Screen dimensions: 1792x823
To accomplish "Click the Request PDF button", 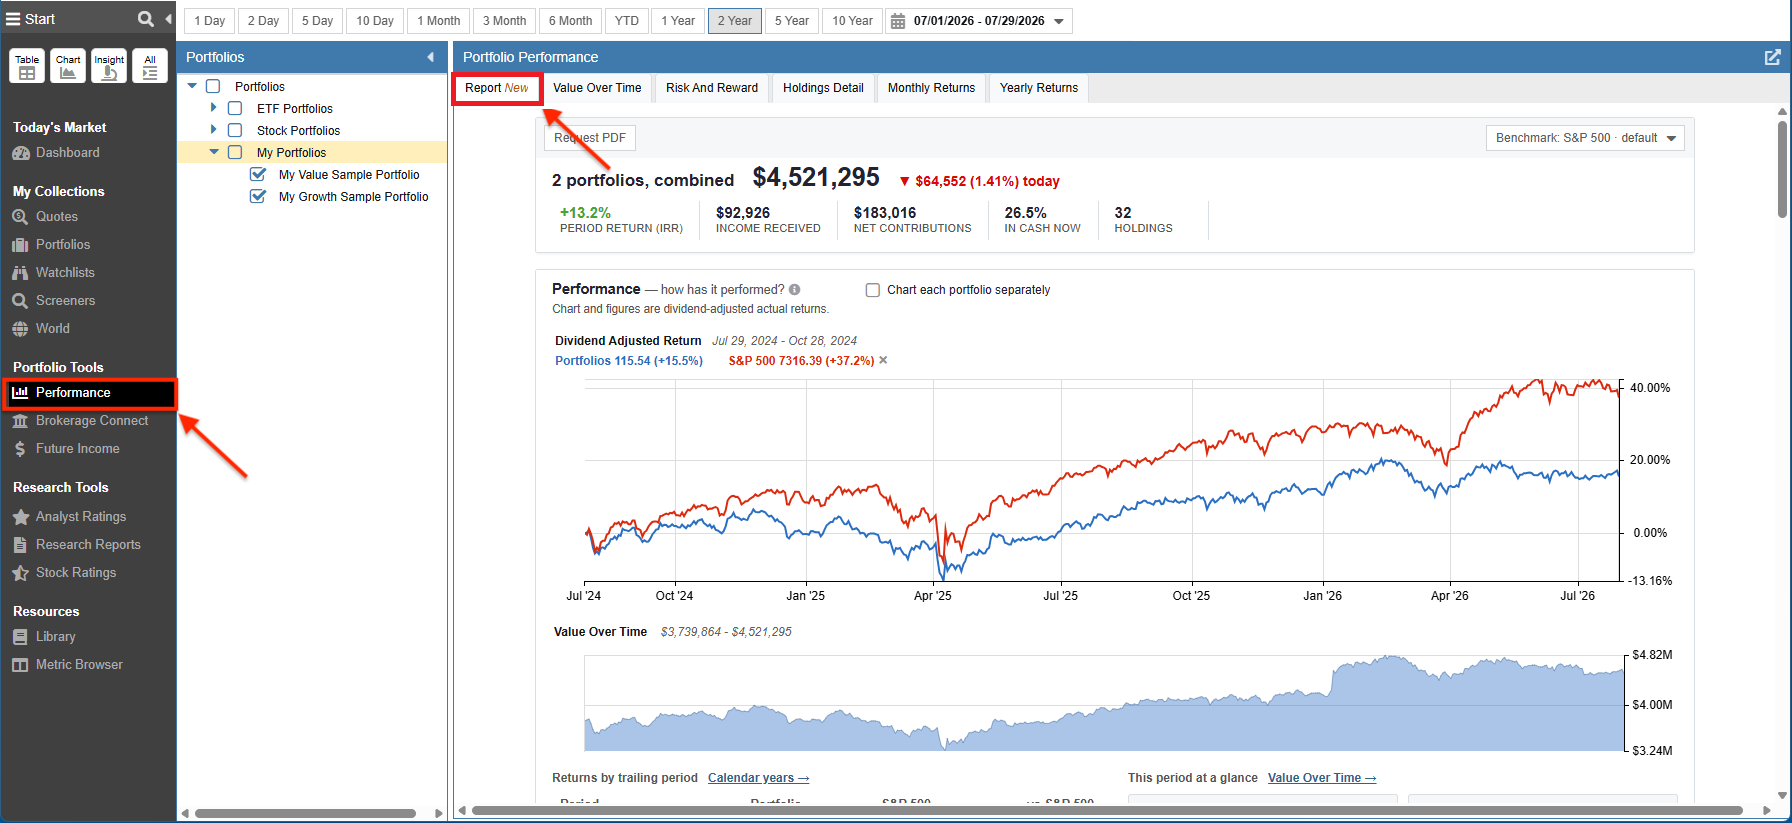I will [x=590, y=138].
